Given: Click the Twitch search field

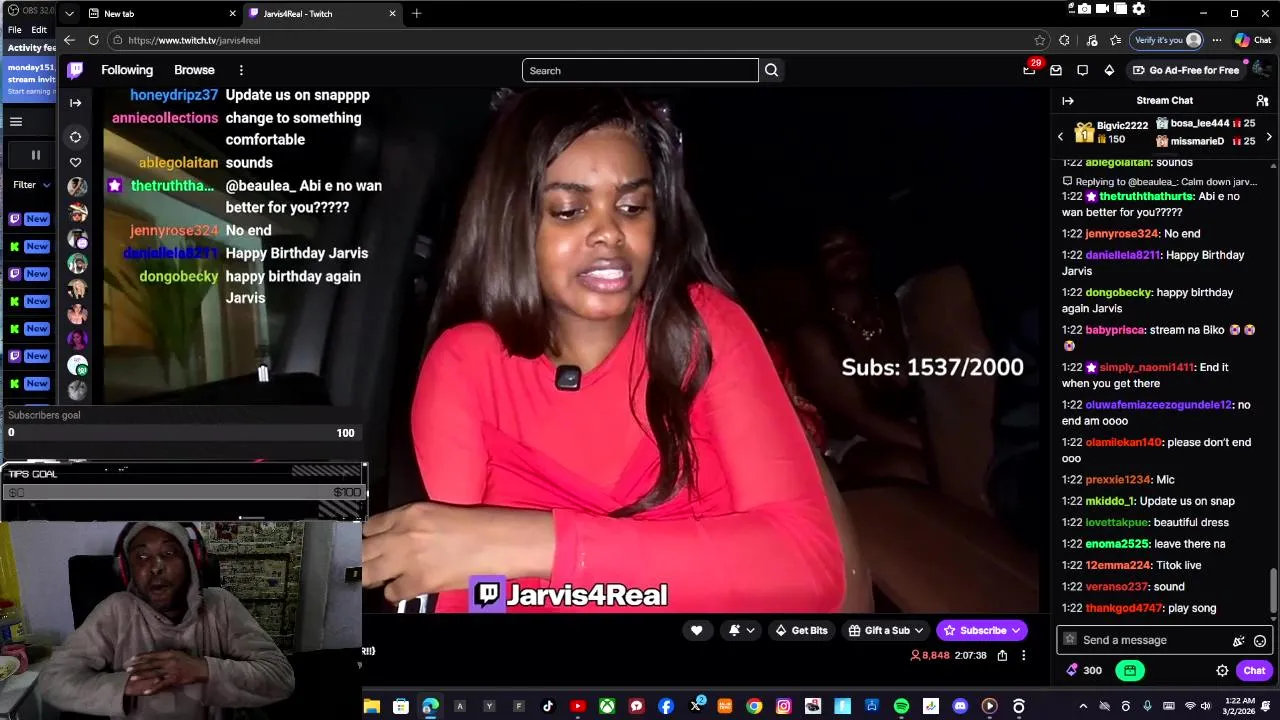Looking at the screenshot, I should coord(640,70).
